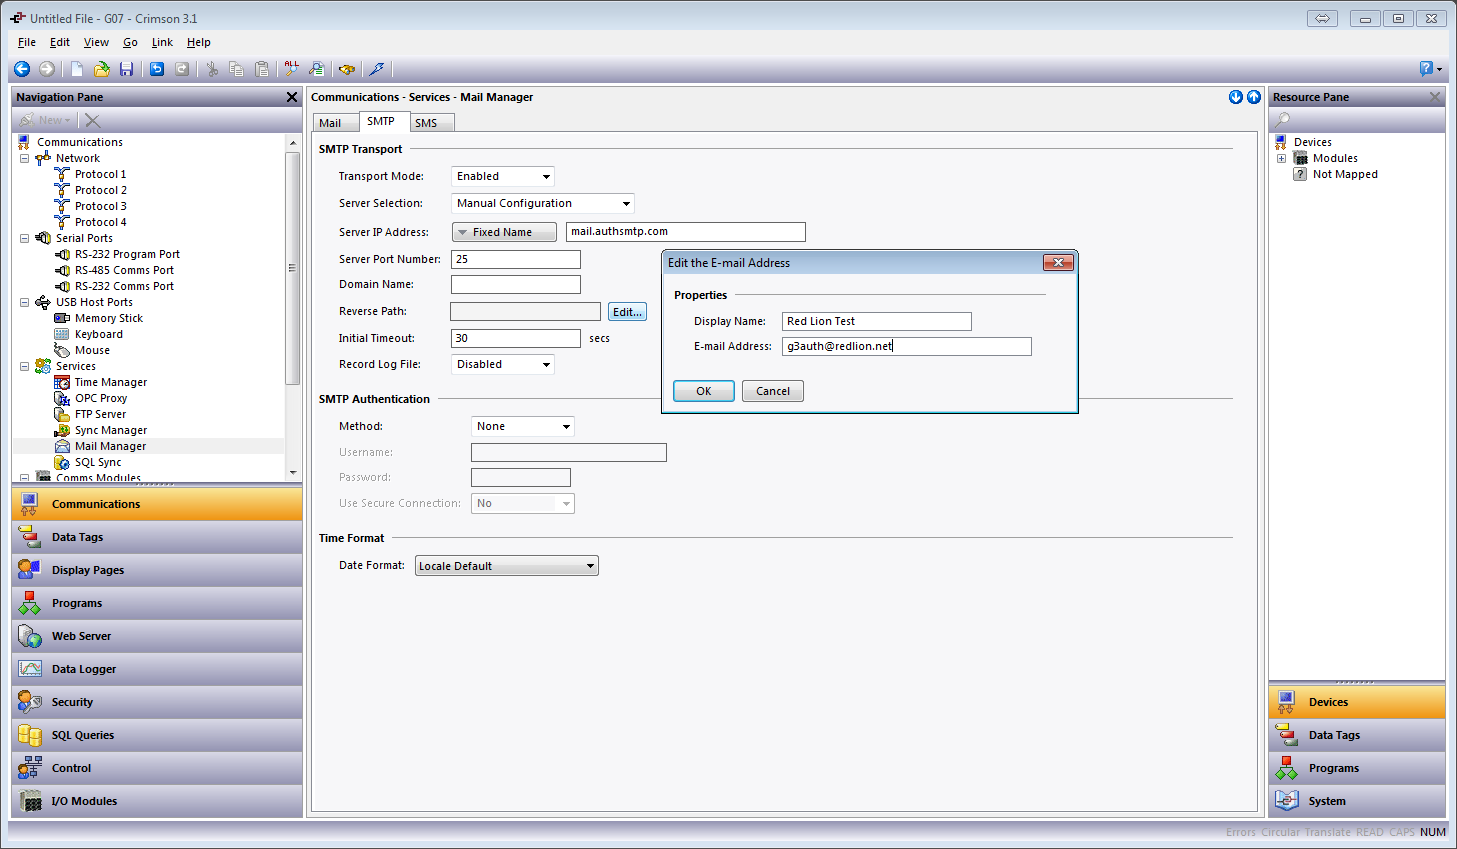
Task: Click the blue Undo toolbar icon
Action: [157, 69]
